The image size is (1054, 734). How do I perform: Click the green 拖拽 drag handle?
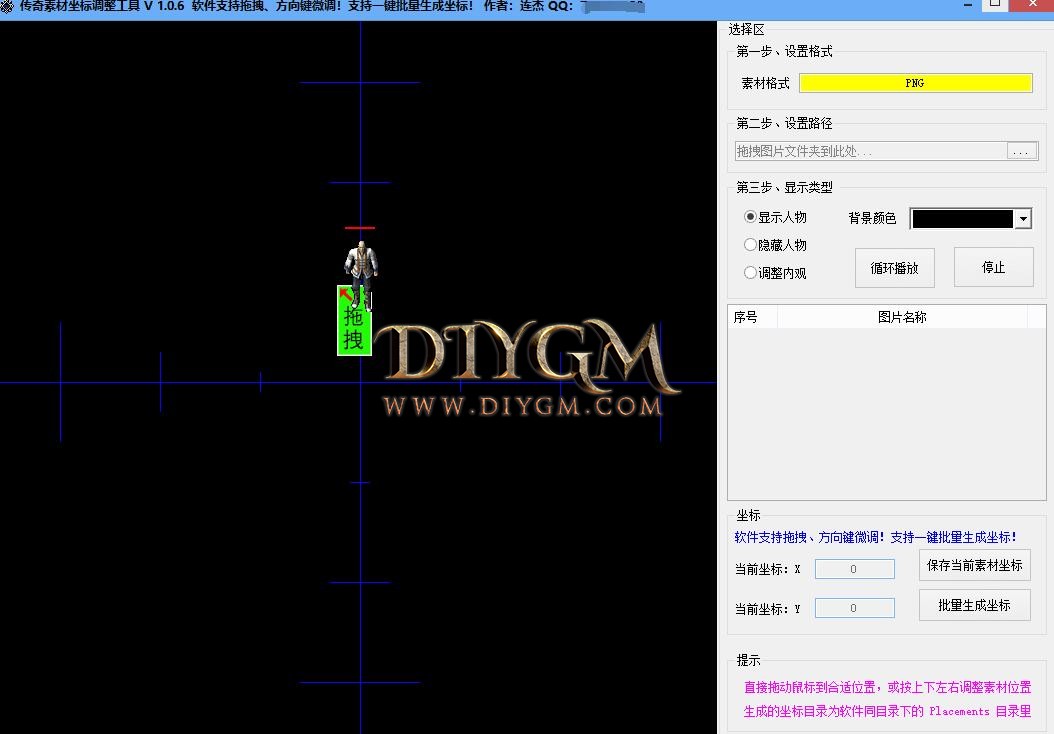point(354,321)
